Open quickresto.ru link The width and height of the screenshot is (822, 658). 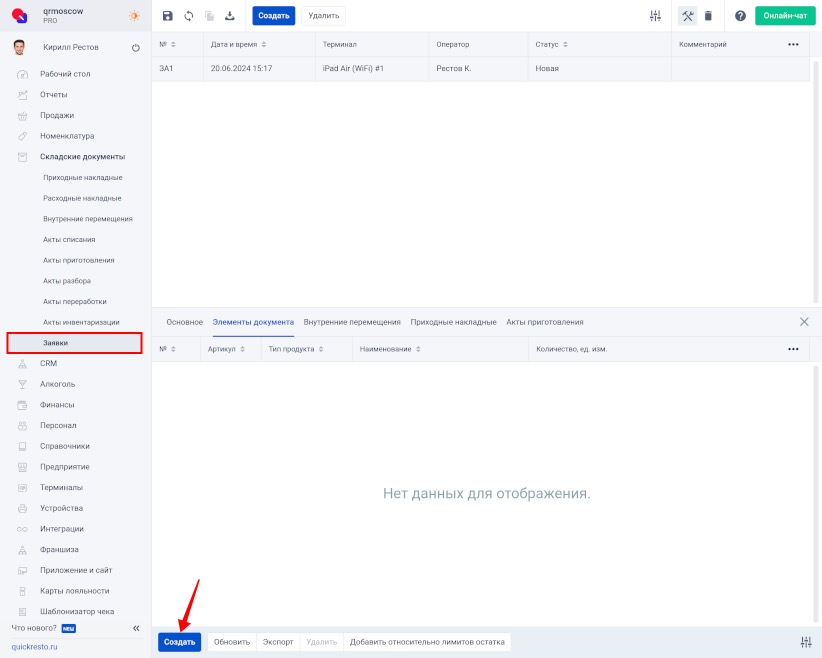coord(35,647)
